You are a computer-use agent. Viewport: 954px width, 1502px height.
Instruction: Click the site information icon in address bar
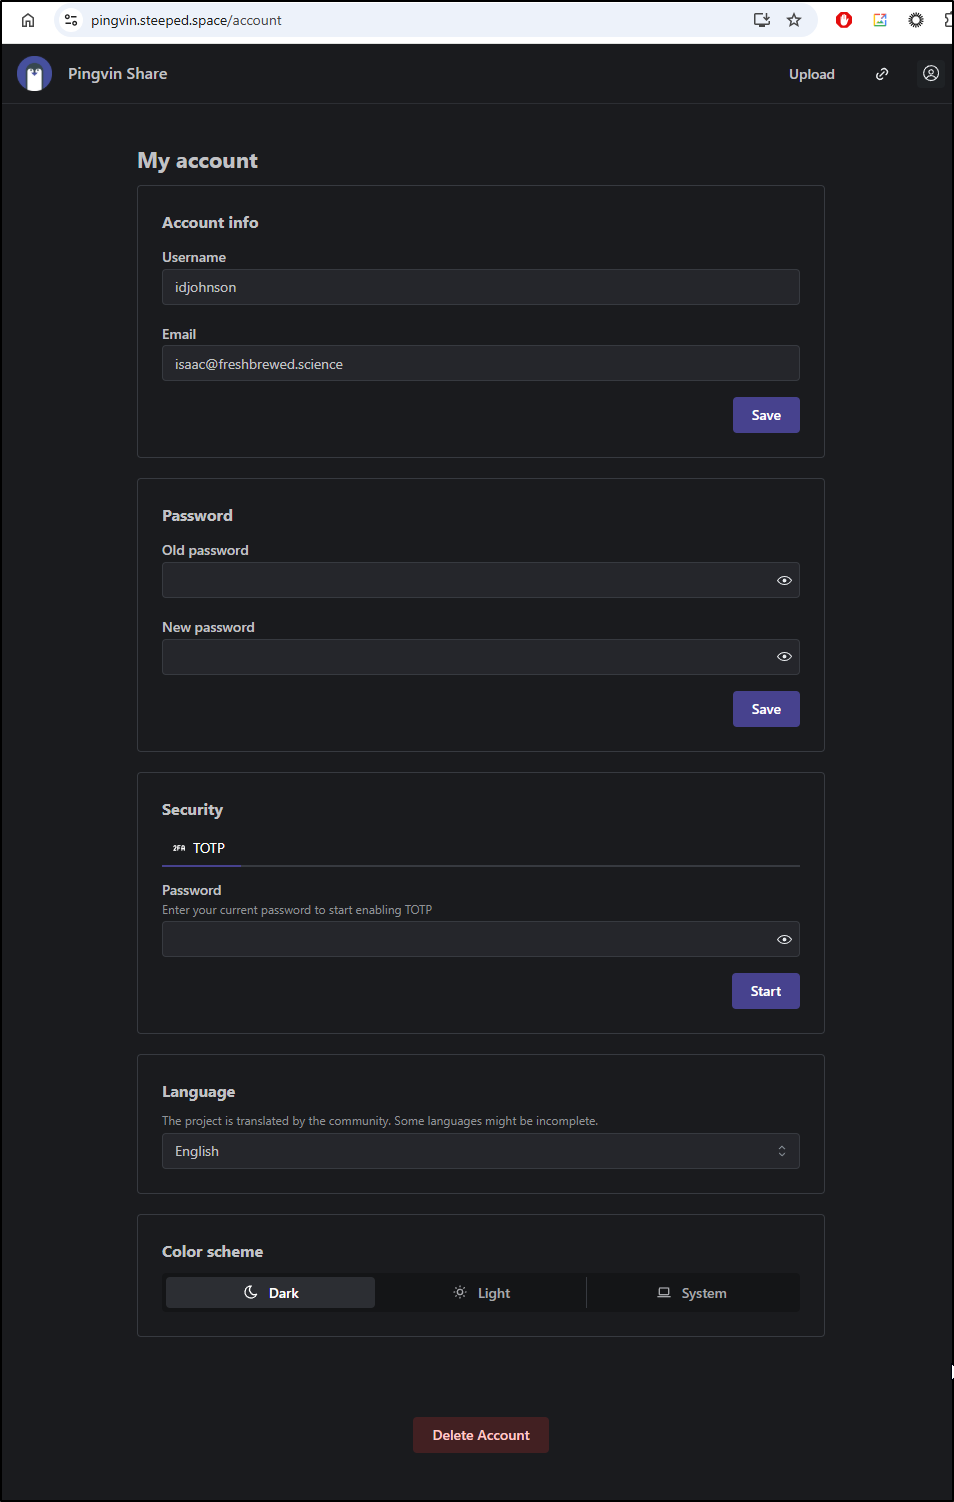click(71, 20)
